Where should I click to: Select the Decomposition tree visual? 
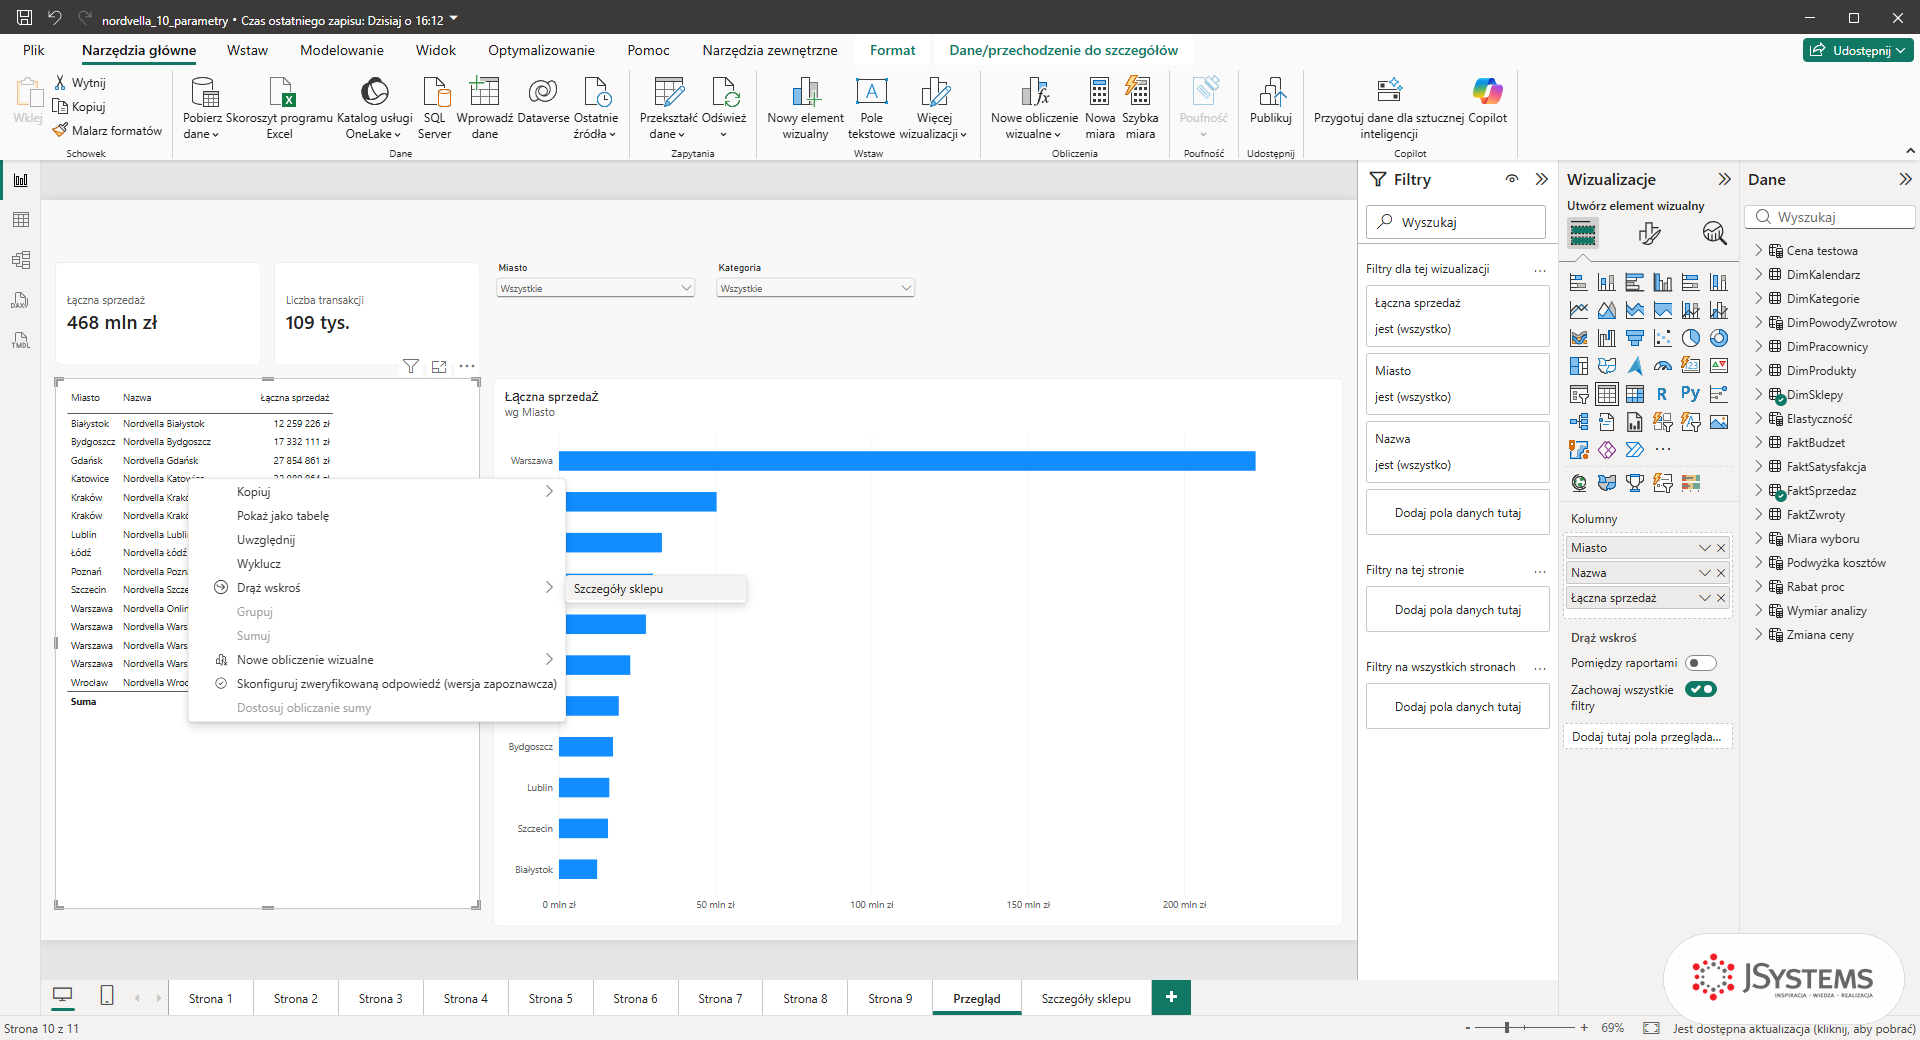click(x=1578, y=422)
